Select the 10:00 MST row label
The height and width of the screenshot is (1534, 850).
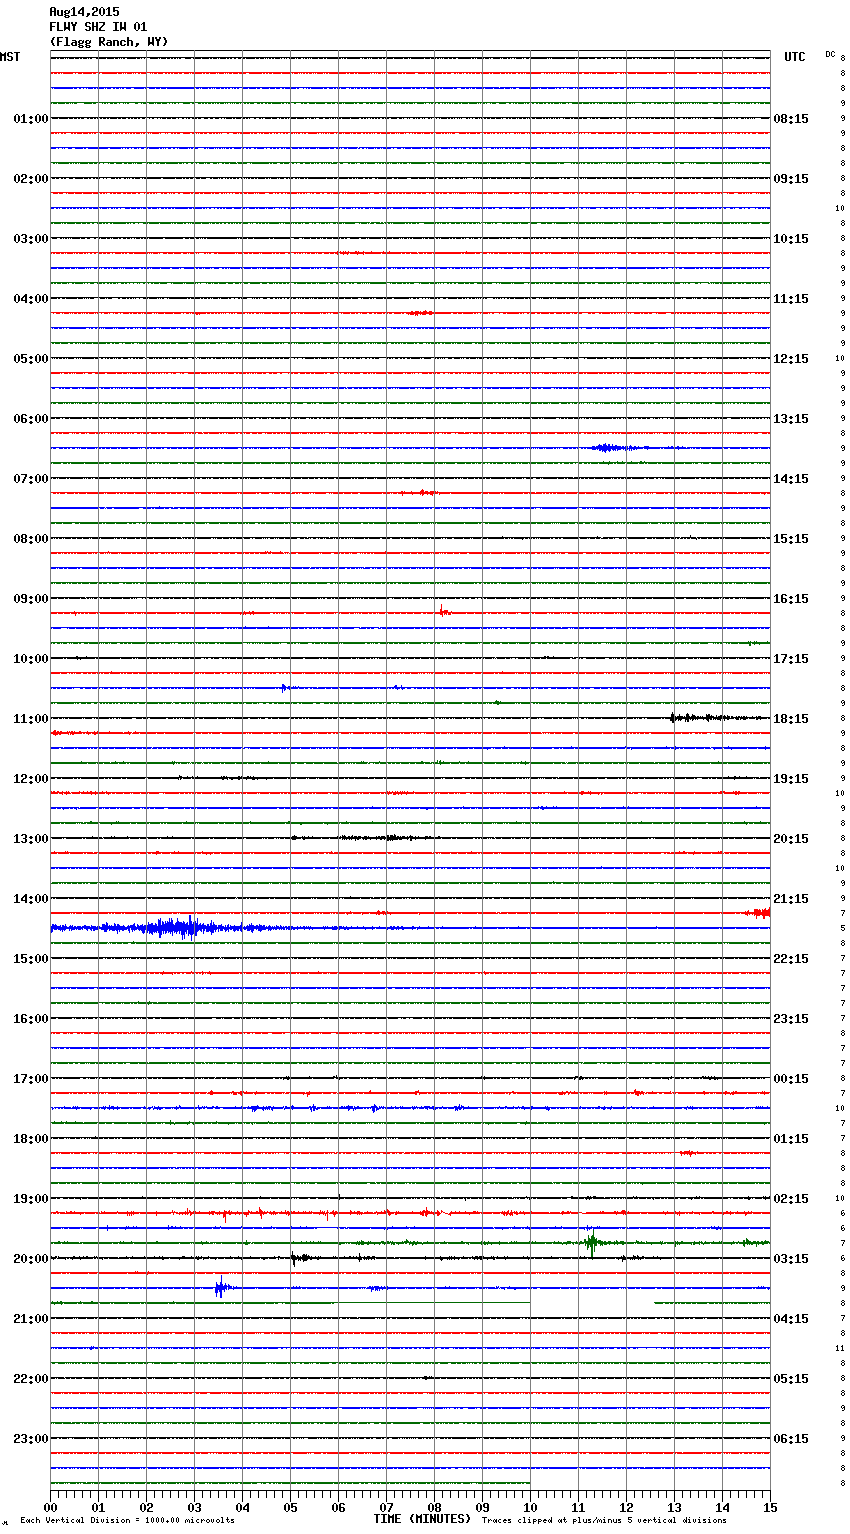(31, 659)
